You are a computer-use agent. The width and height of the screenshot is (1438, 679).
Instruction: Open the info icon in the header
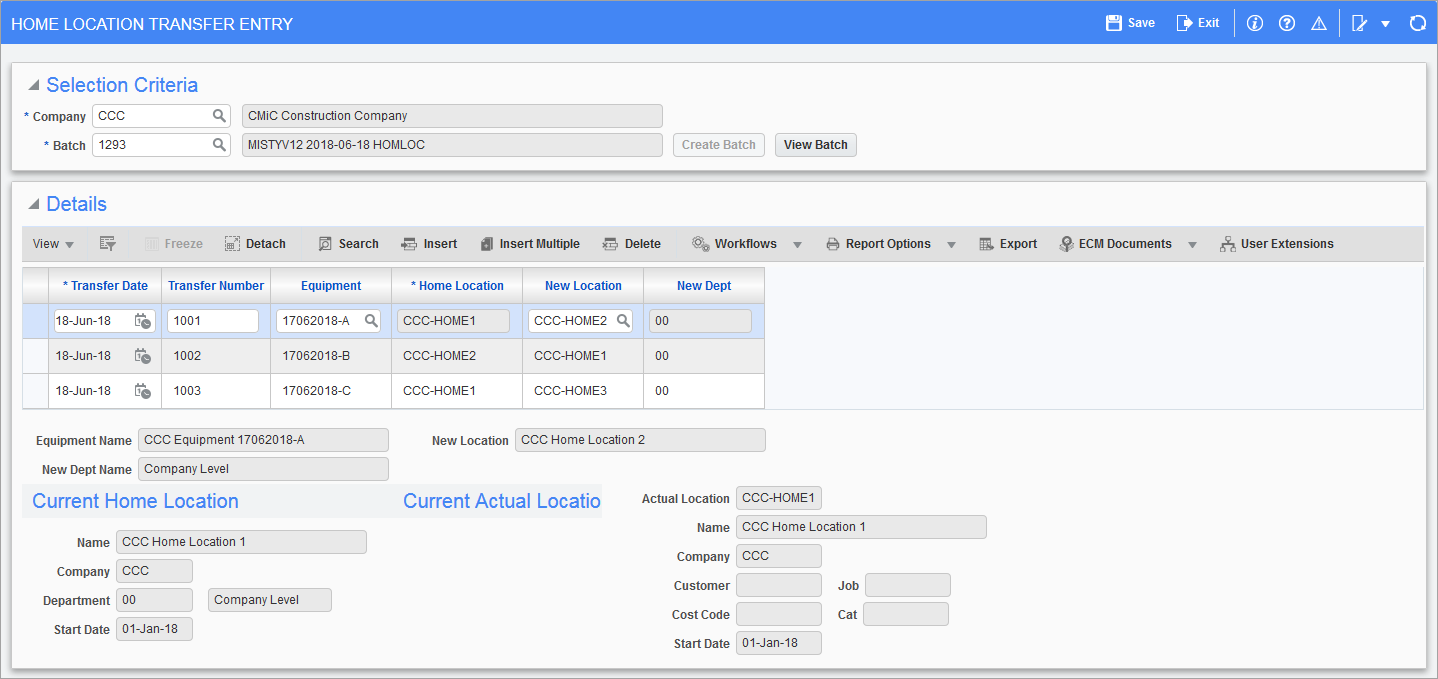click(1254, 22)
